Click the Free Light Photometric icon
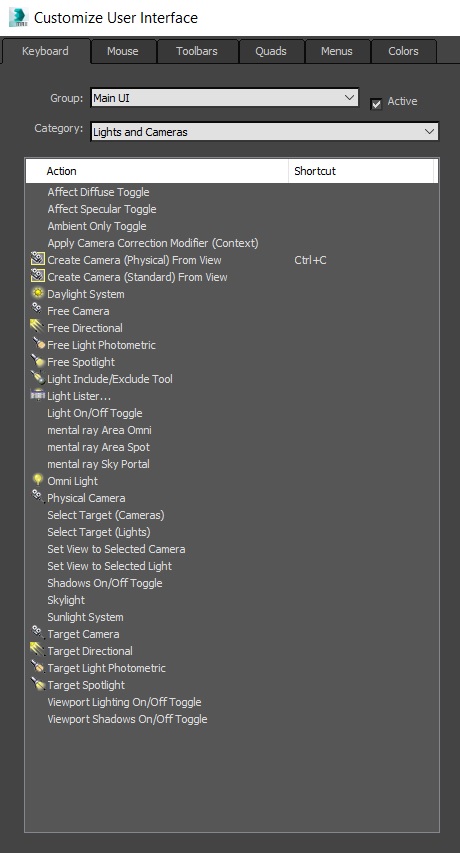Screen dimensions: 460x853 38,344
